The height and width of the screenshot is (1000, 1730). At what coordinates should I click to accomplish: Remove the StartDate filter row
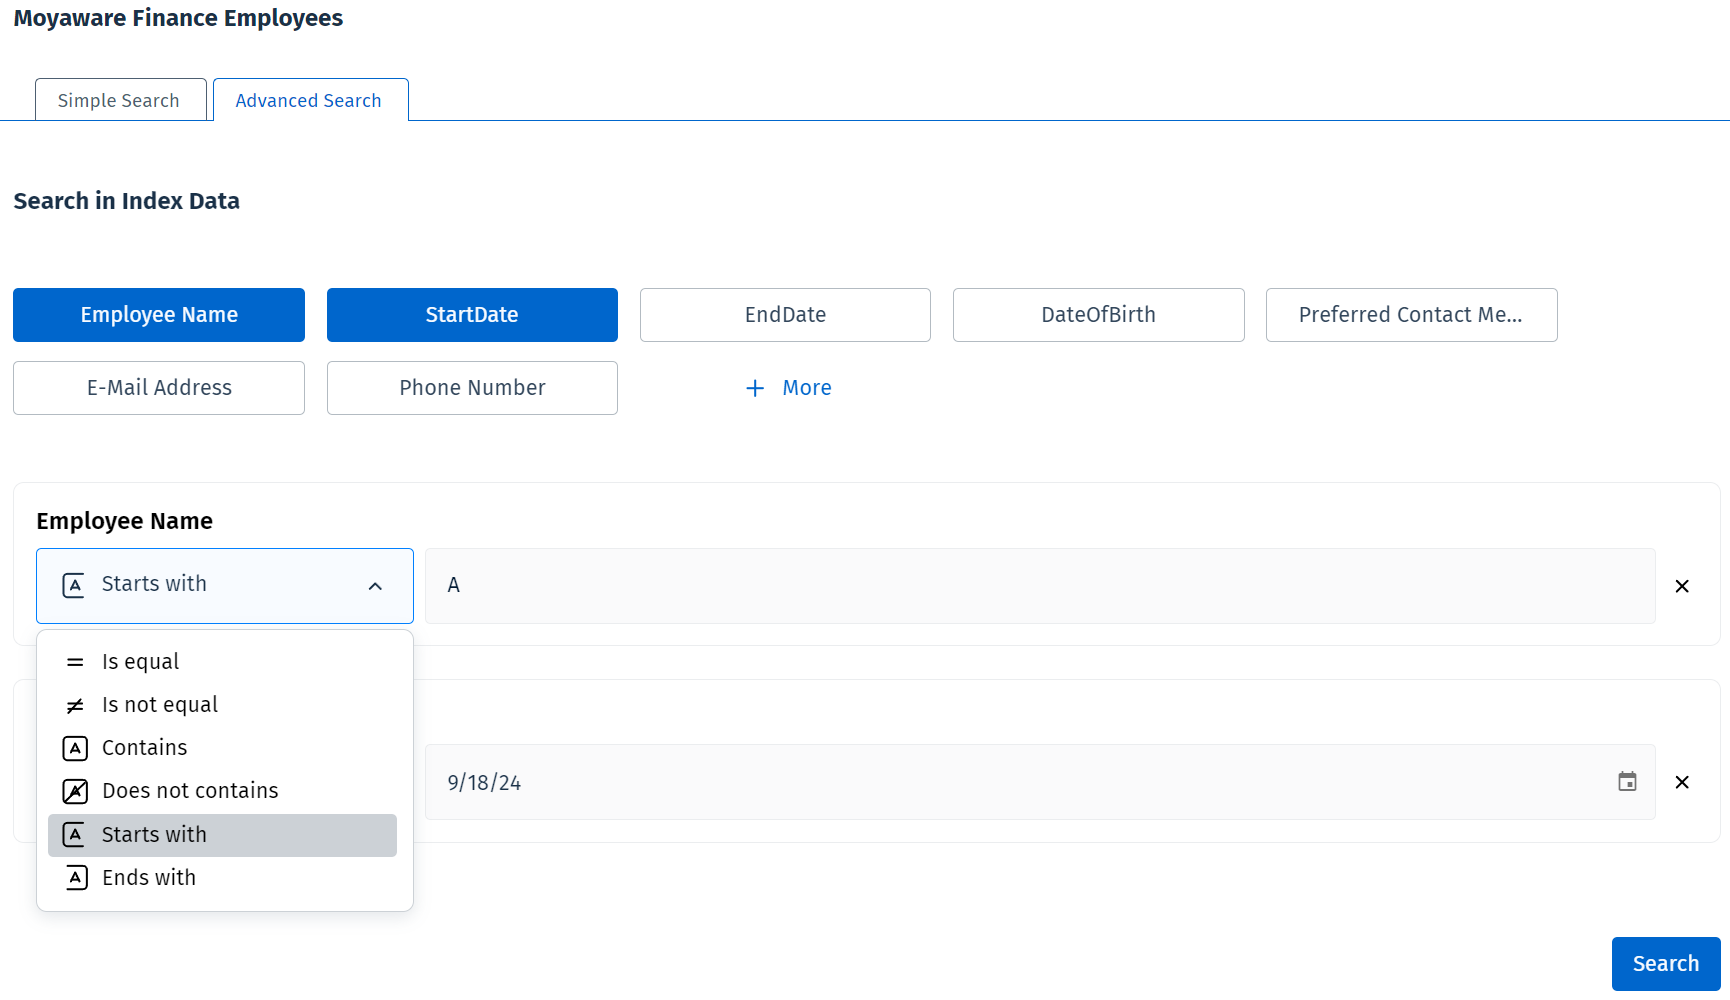1682,782
